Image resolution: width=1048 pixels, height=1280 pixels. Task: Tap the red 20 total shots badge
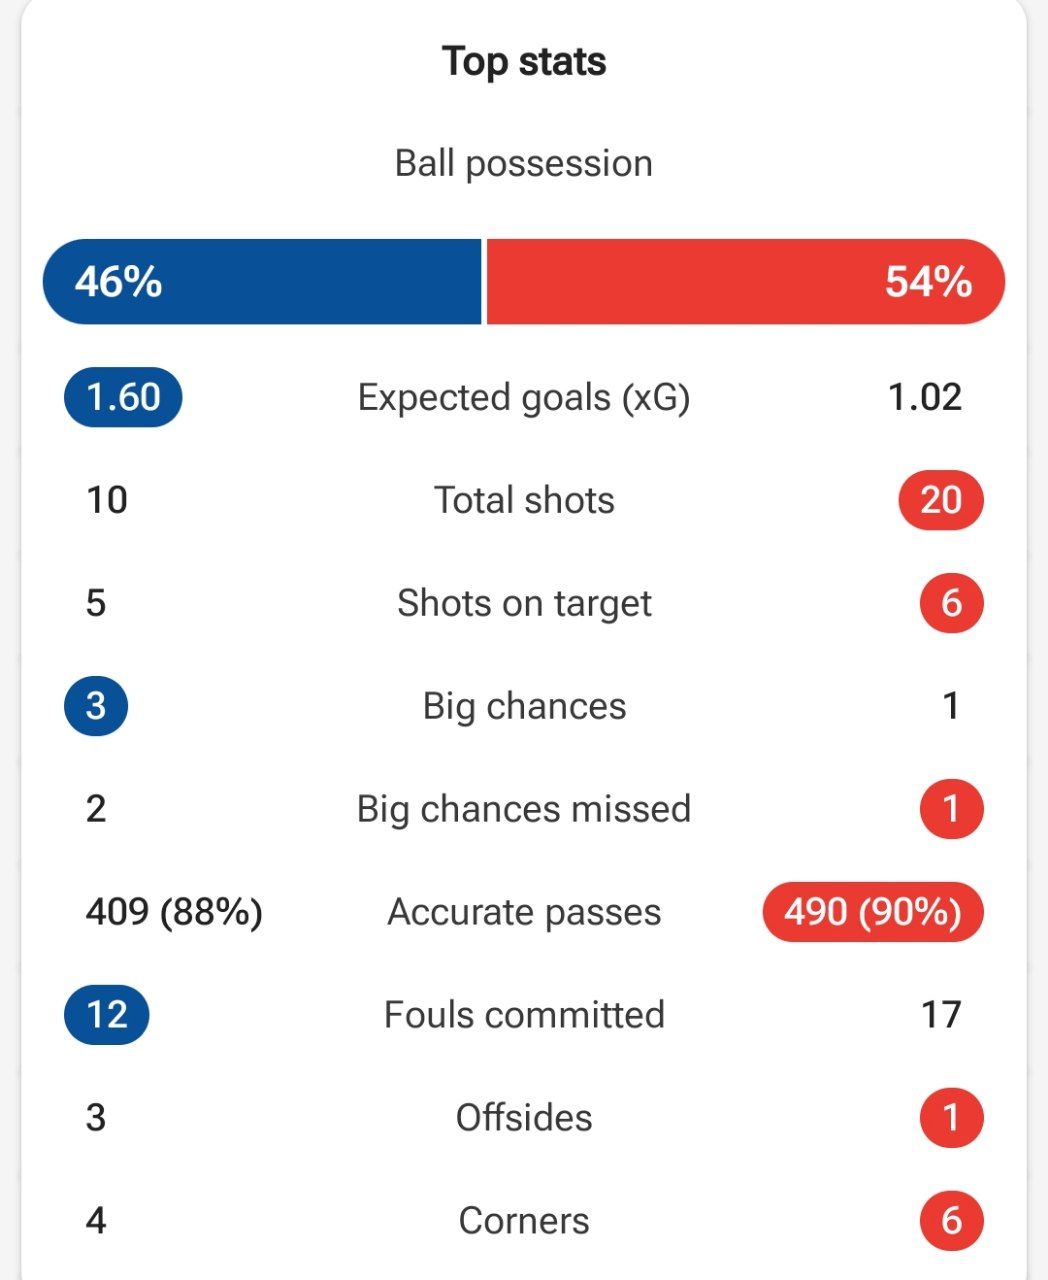point(941,500)
